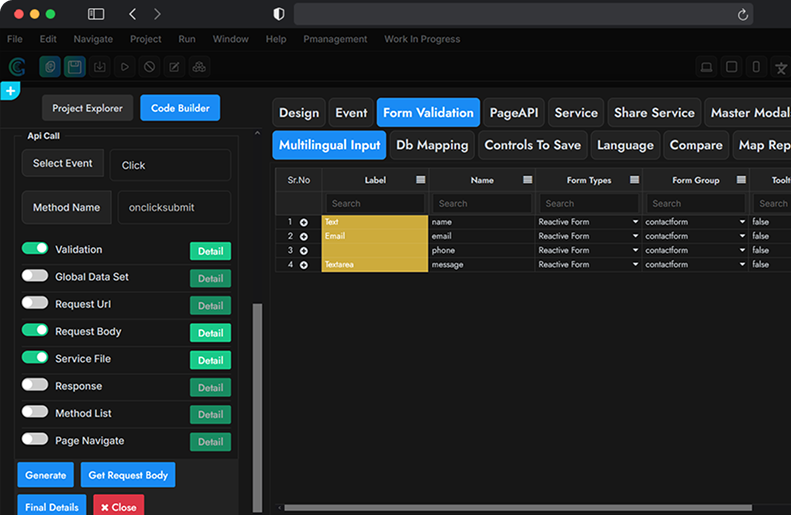Enable the Response toggle
791x515 pixels.
pyautogui.click(x=35, y=384)
